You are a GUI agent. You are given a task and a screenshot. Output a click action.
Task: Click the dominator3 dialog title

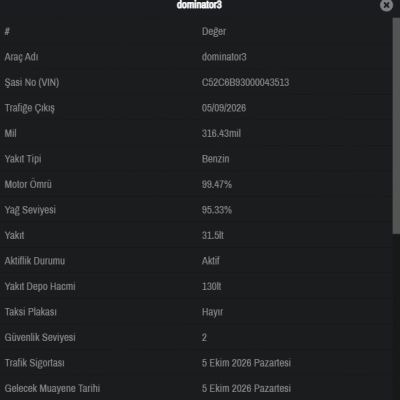pos(199,5)
